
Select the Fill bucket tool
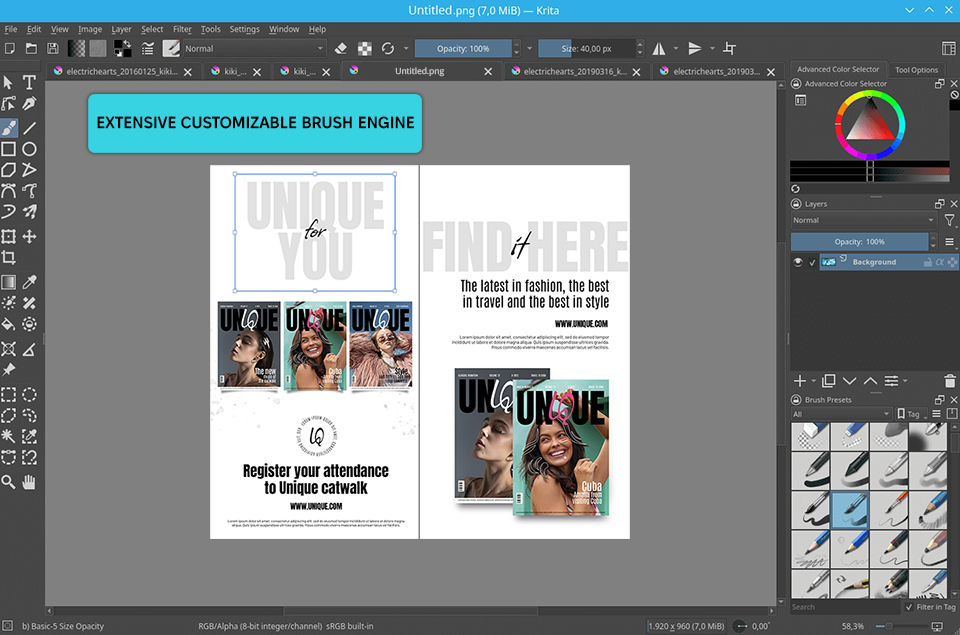(9, 325)
